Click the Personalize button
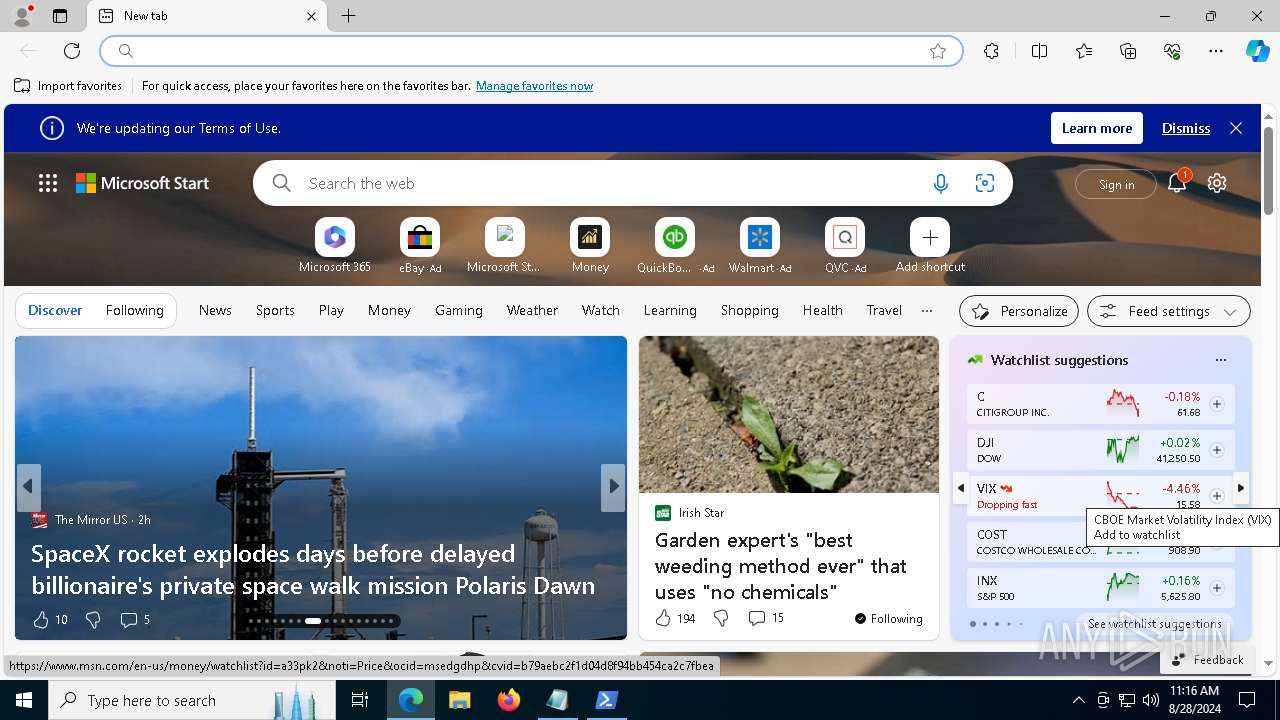This screenshot has height=720, width=1280. click(1019, 311)
